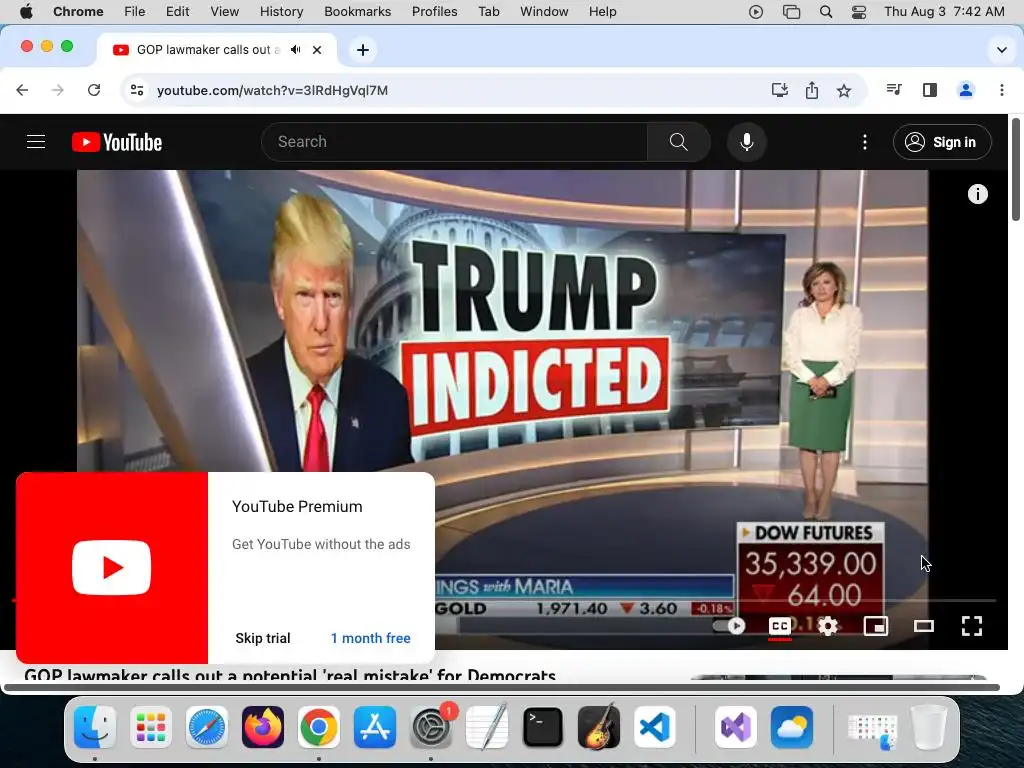Screen dimensions: 1024x768
Task: Click the horizontal page scrollbar
Action: pyautogui.click(x=502, y=687)
